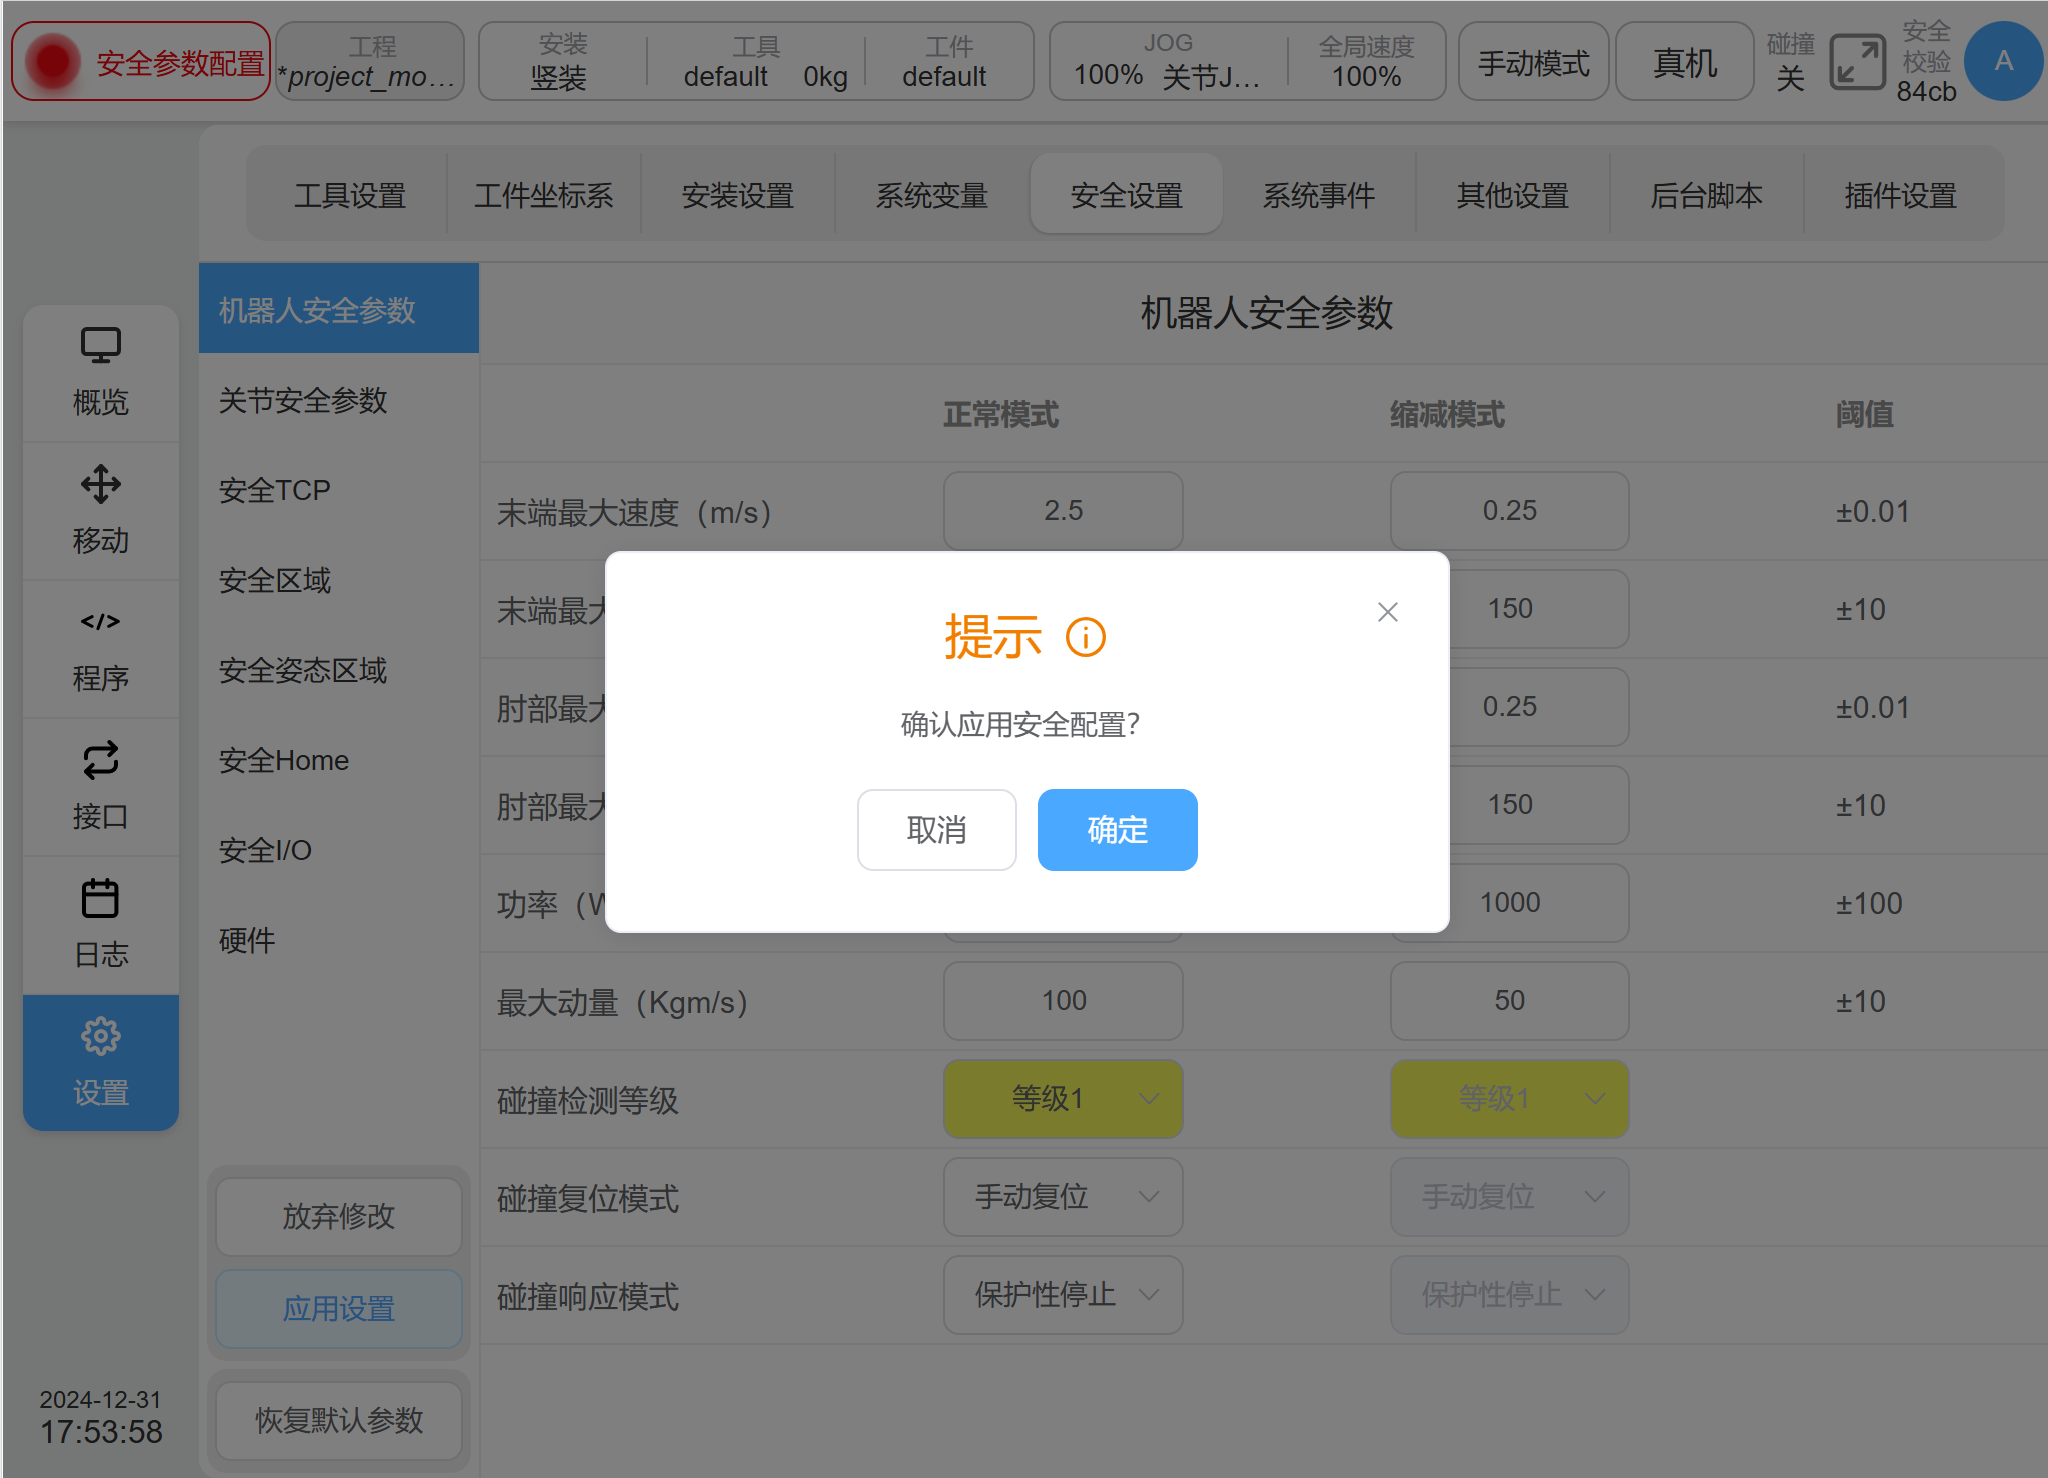Click normal-mode max end speed field 2.5

[x=1063, y=510]
